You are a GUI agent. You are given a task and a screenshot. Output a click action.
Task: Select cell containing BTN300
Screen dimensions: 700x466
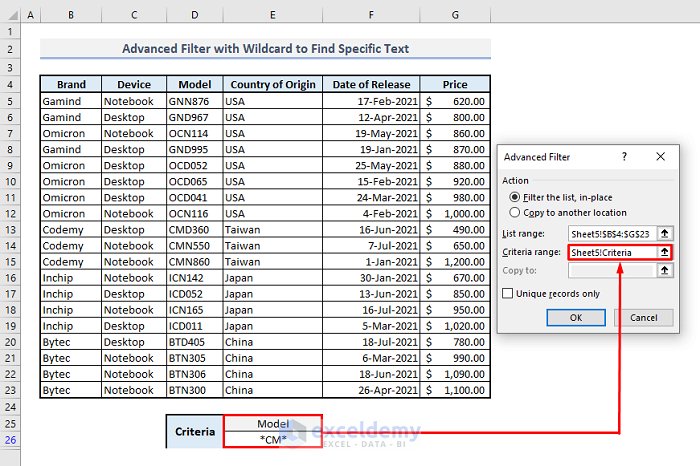pyautogui.click(x=195, y=390)
